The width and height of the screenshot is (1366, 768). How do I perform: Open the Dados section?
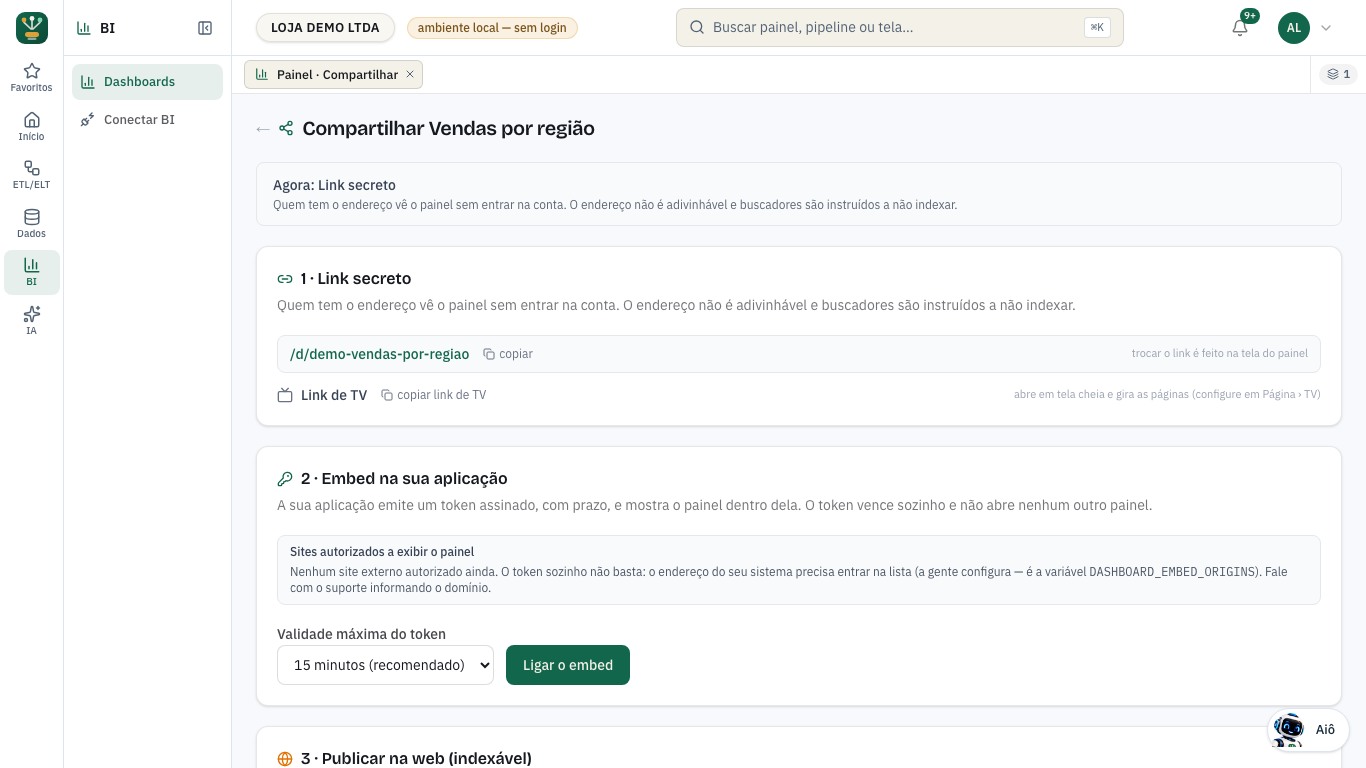pyautogui.click(x=32, y=223)
